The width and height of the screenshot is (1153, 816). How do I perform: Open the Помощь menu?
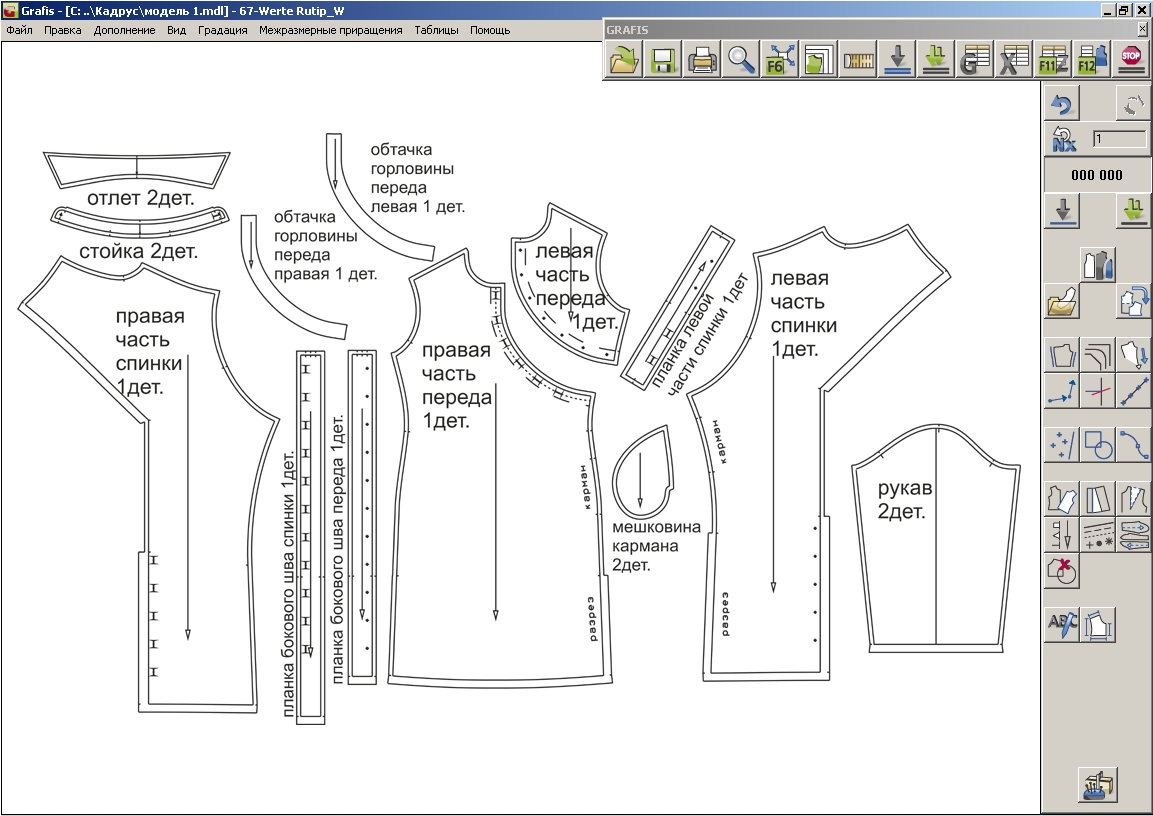click(490, 30)
